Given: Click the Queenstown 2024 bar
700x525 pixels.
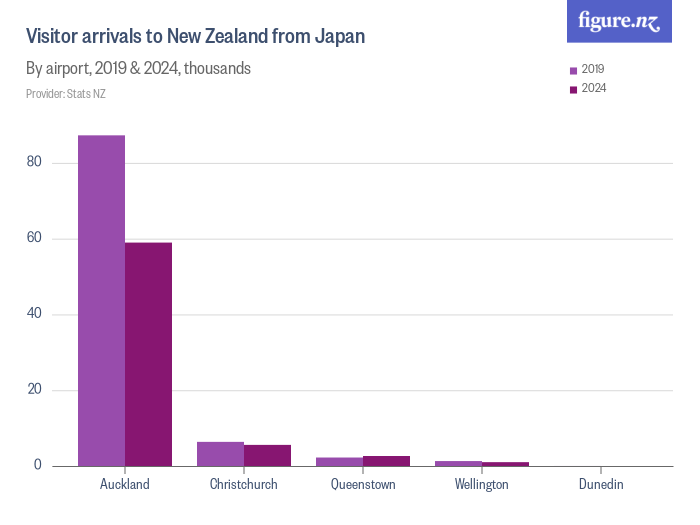Looking at the screenshot, I should (x=386, y=461).
